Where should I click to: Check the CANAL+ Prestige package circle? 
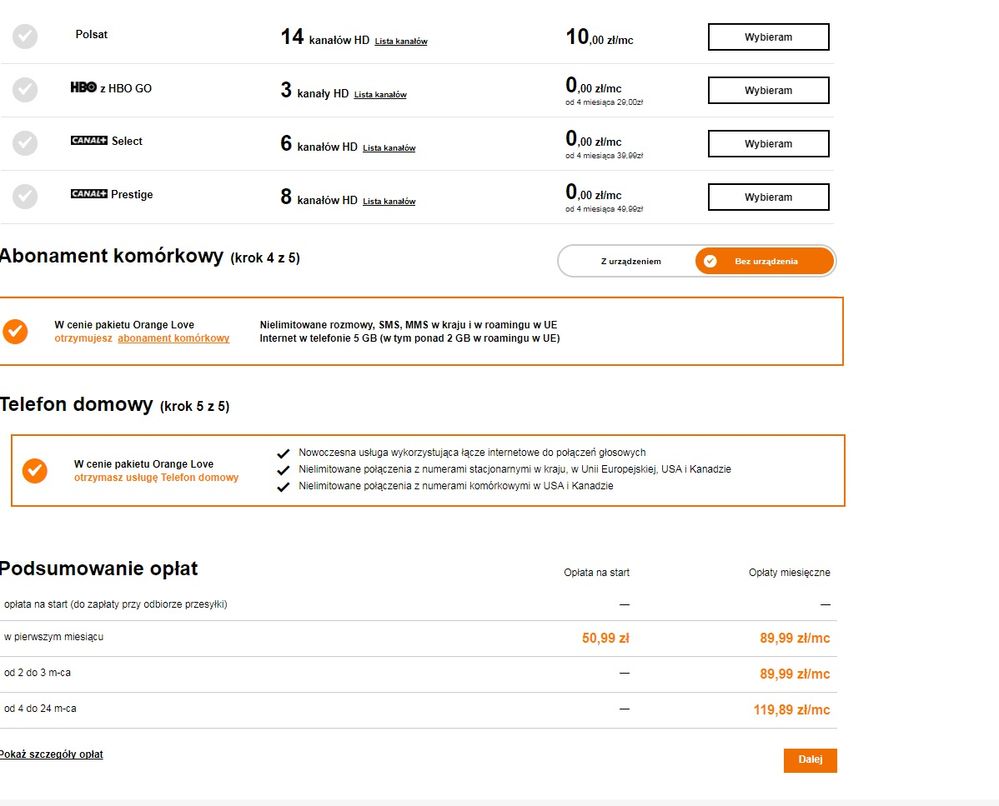pos(25,196)
